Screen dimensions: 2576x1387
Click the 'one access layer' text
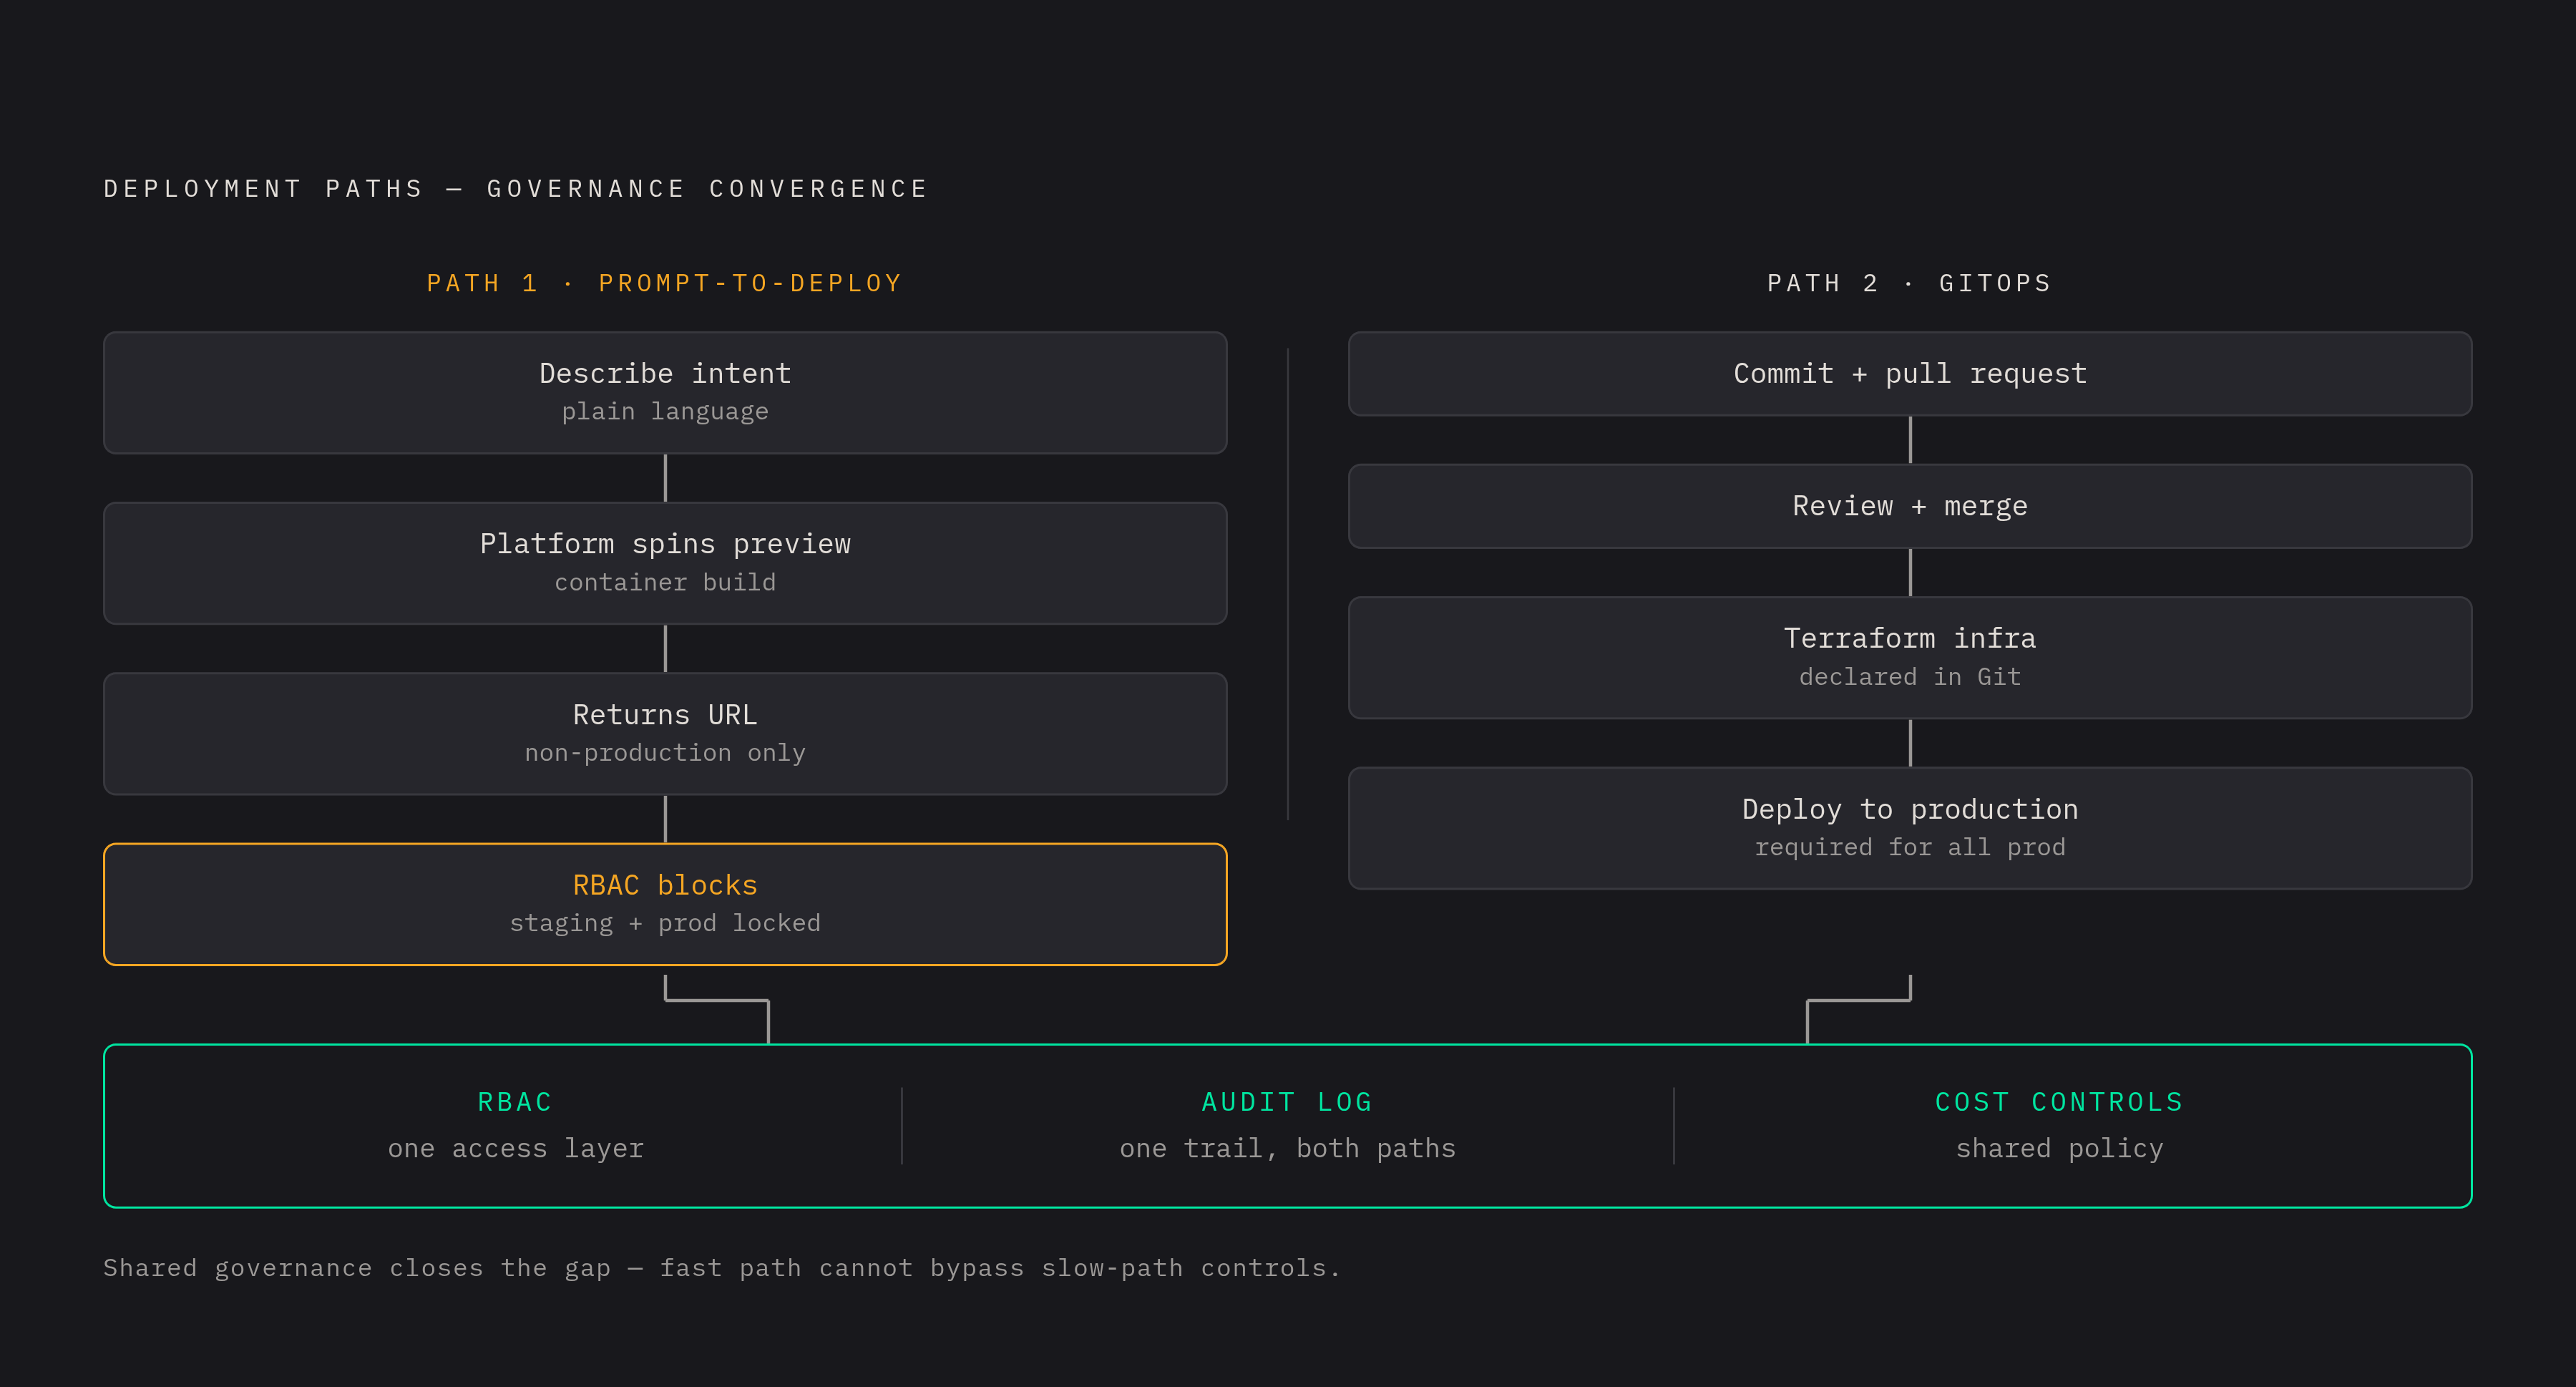516,1148
